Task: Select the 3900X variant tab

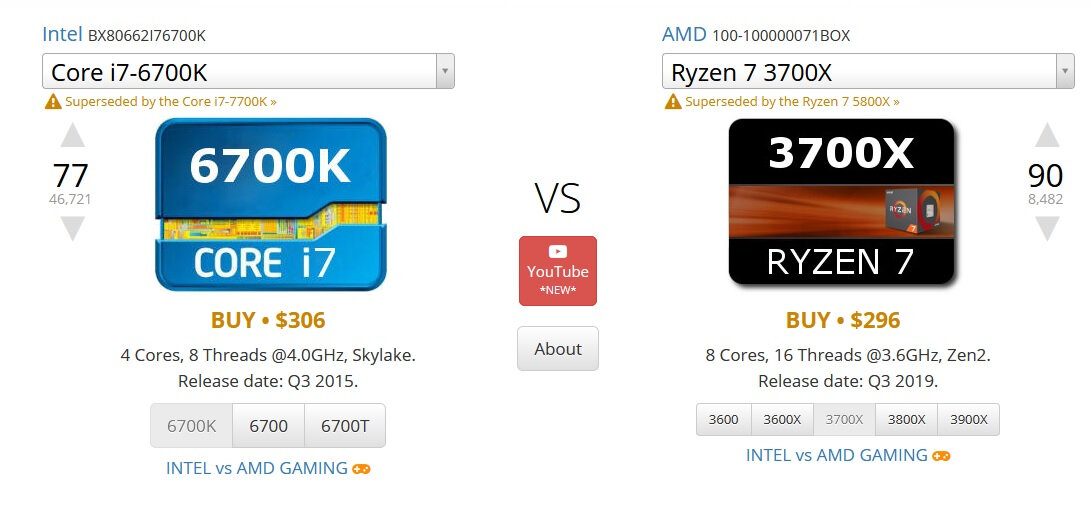Action: point(968,420)
